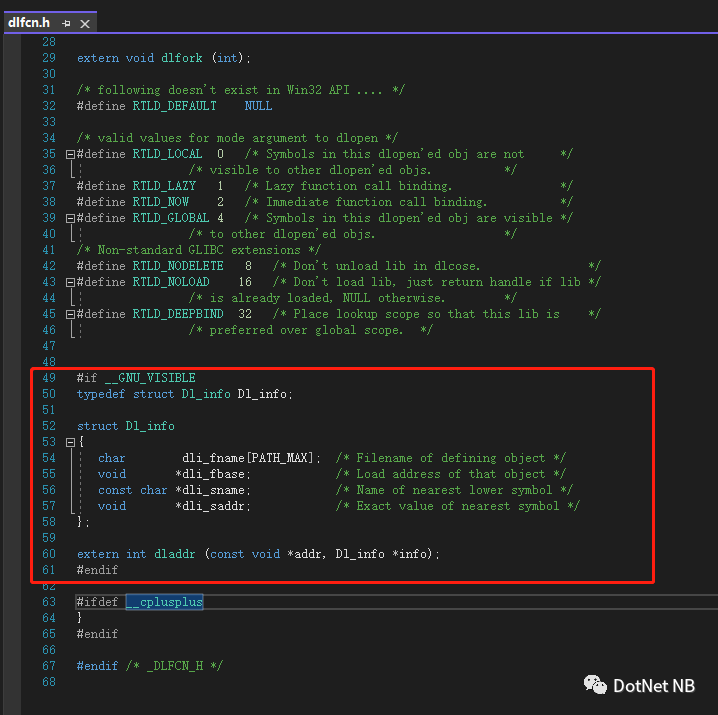Collapse the Dl_info struct body
Screen dimensions: 718x715
point(70,442)
